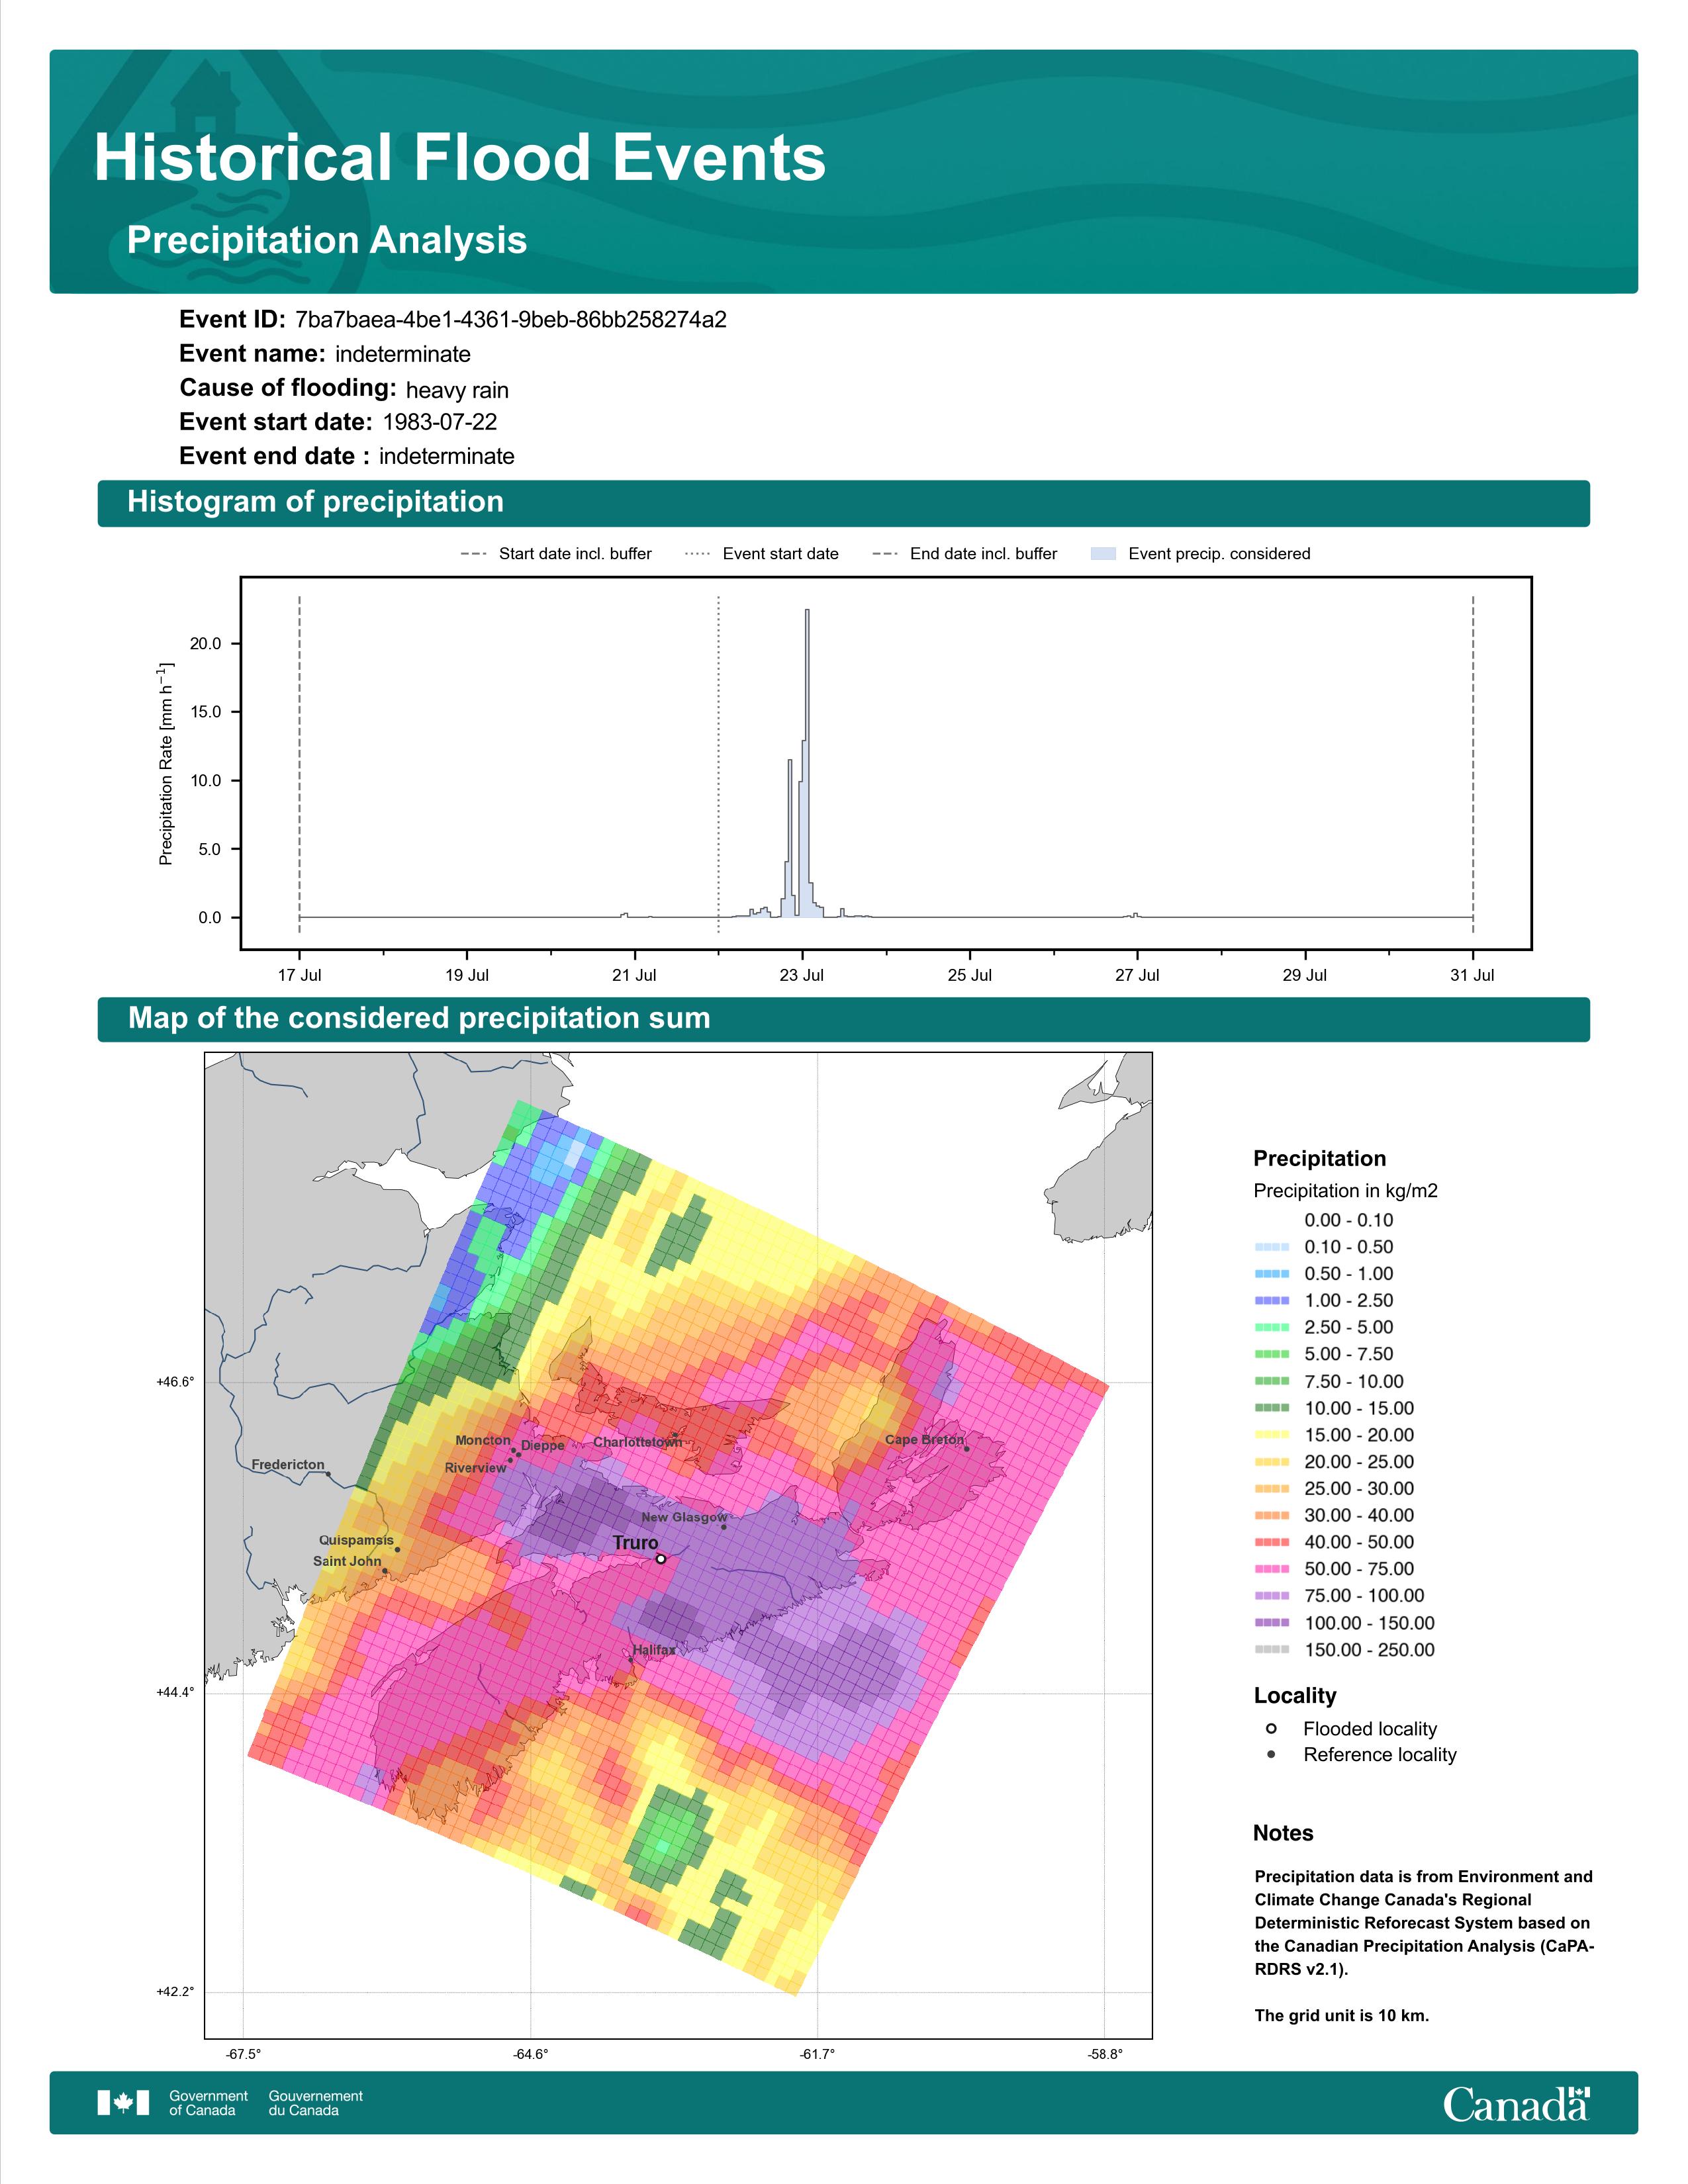The height and width of the screenshot is (2184, 1688).
Task: Click the 1.00 - 2.50 precipitation swatch
Action: coord(1272,1300)
